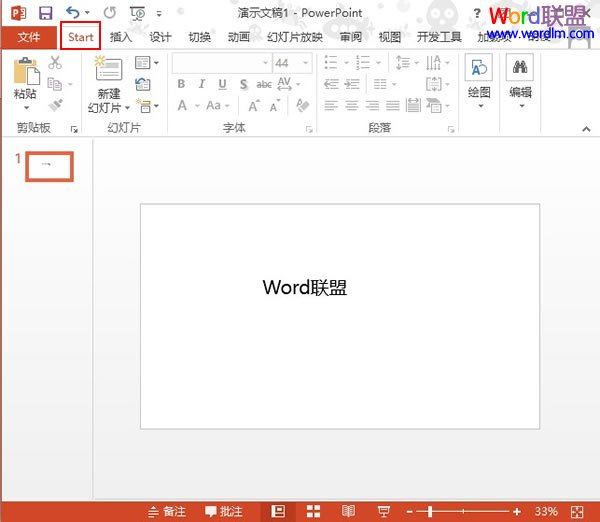The image size is (600, 522).
Task: Decrease font size with small A
Action: (275, 106)
